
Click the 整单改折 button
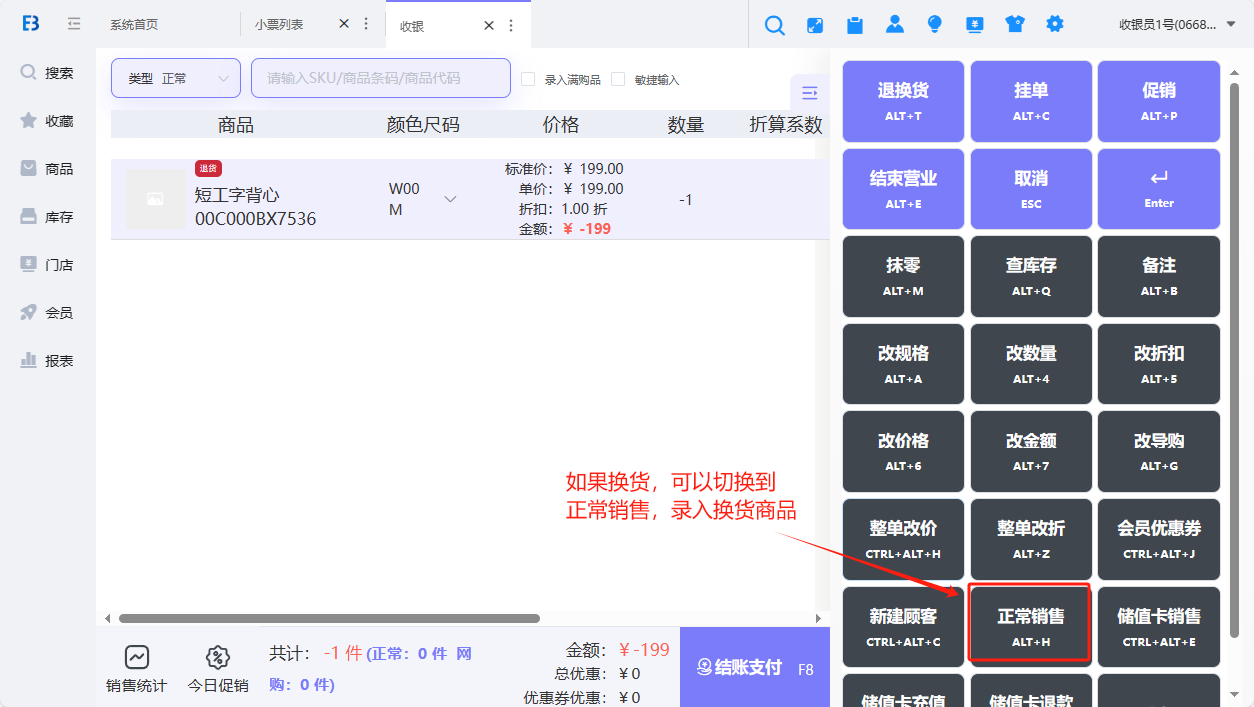pos(1031,539)
